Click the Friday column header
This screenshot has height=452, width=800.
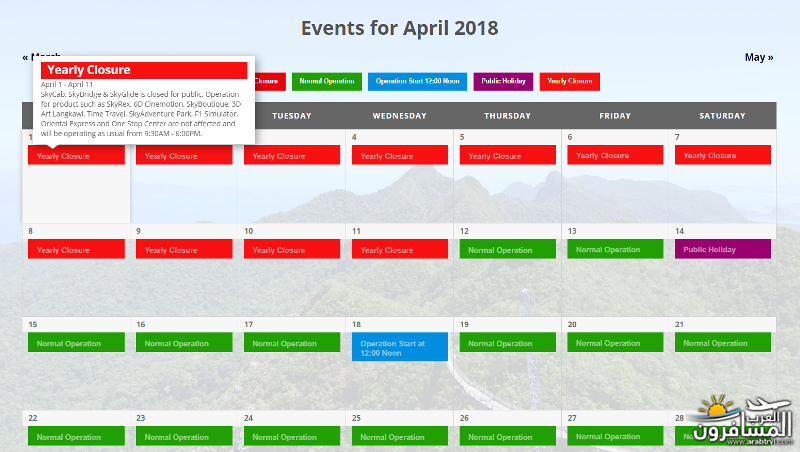[x=615, y=116]
